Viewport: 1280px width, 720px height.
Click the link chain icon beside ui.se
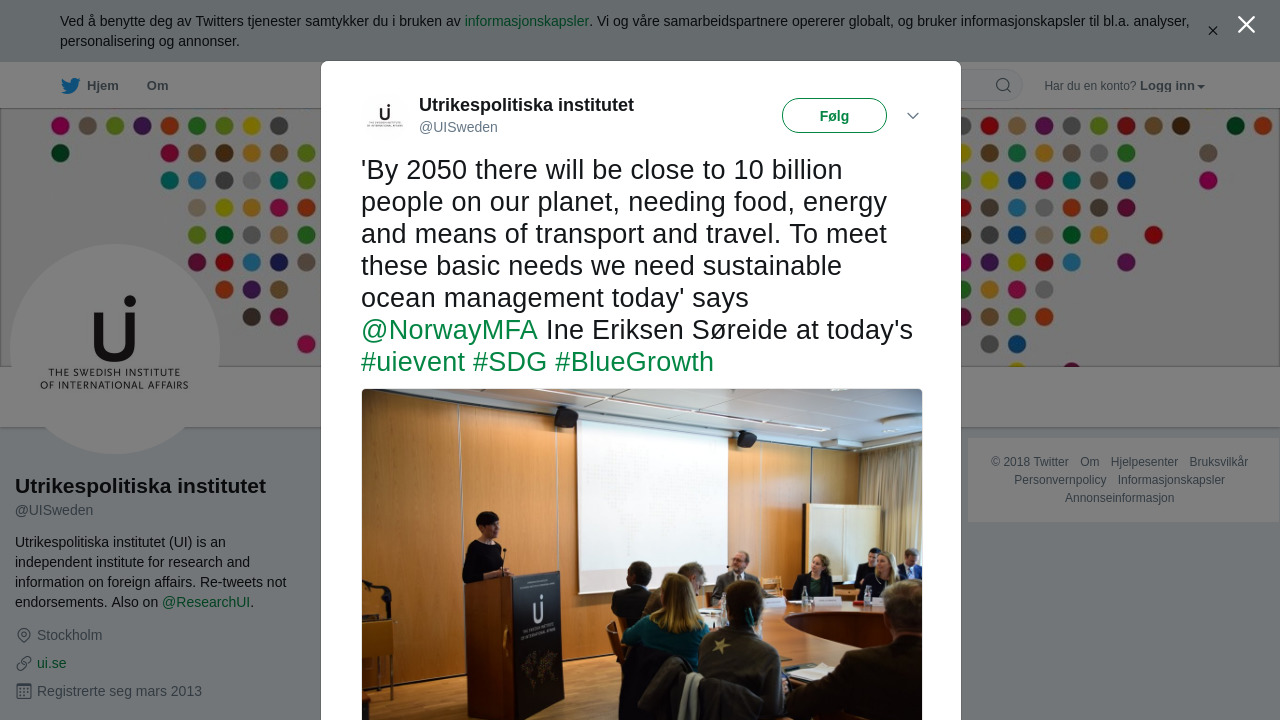point(24,663)
